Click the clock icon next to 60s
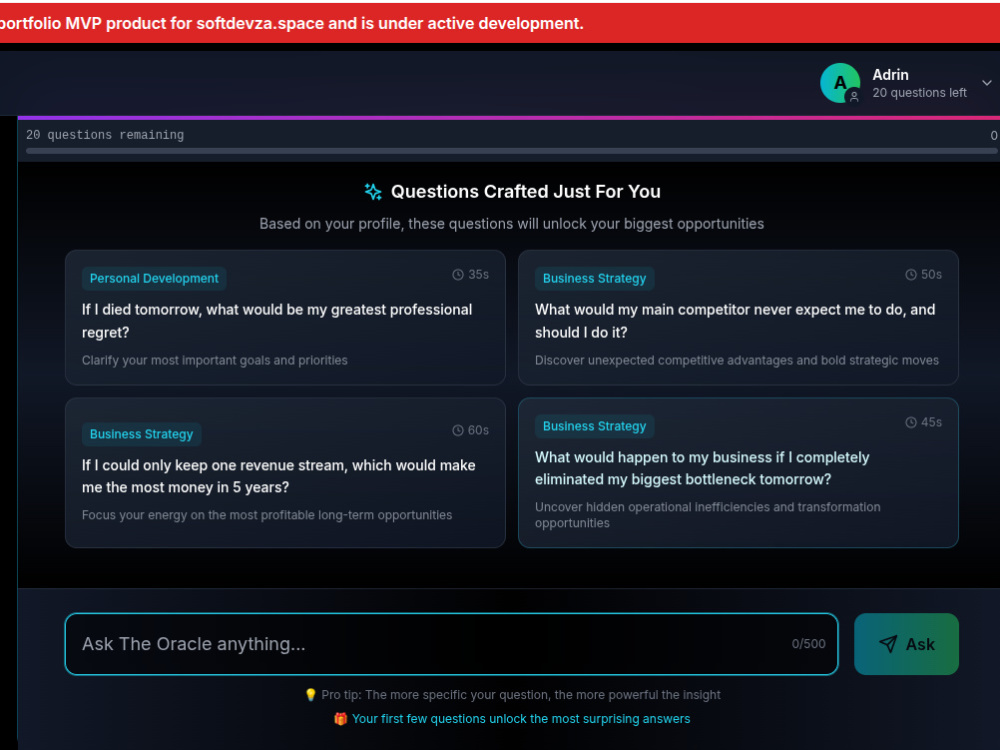The height and width of the screenshot is (750, 1000). (458, 430)
